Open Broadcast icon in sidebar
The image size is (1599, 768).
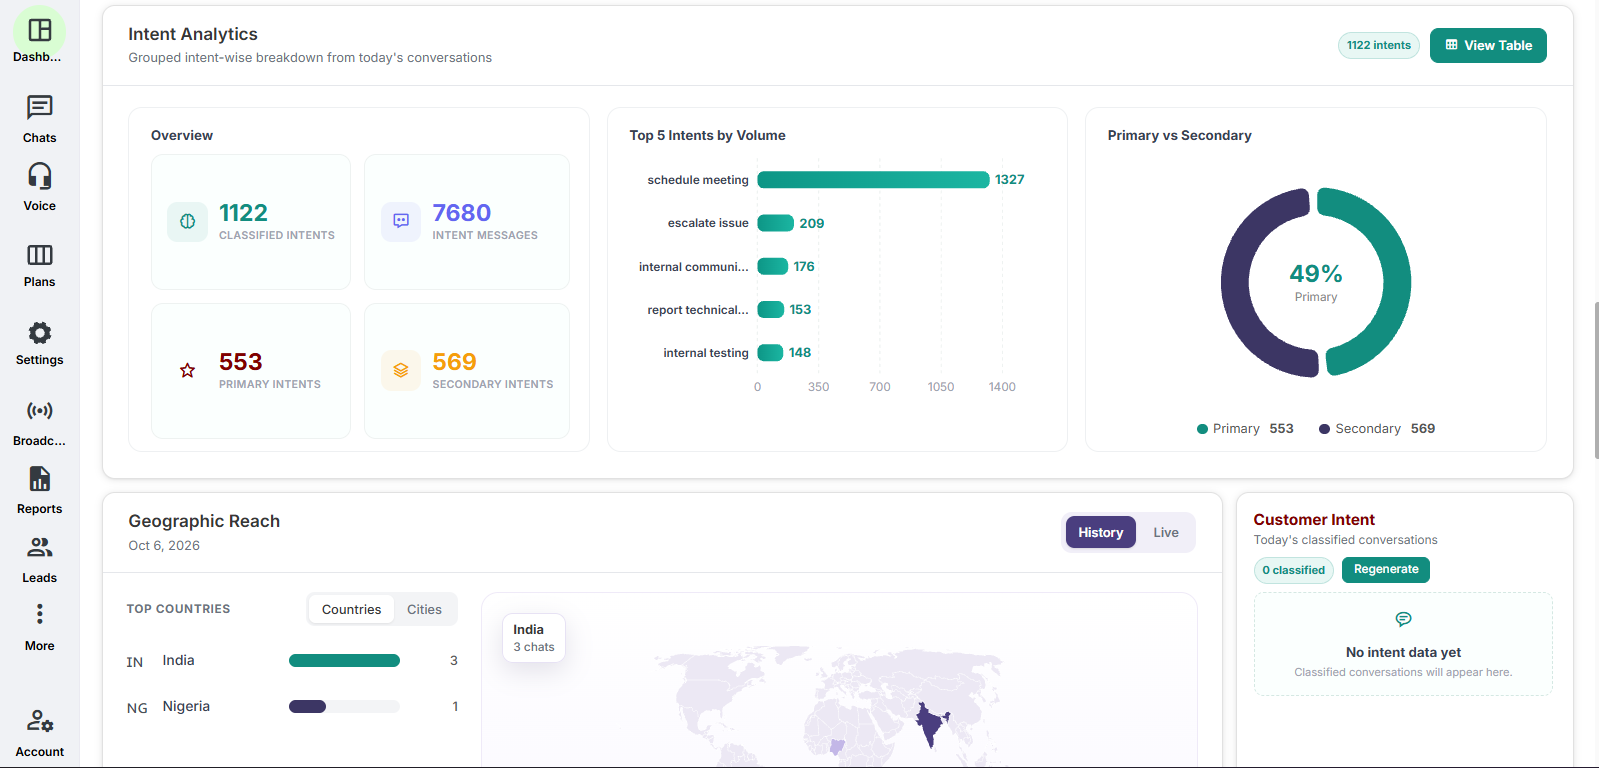[40, 411]
